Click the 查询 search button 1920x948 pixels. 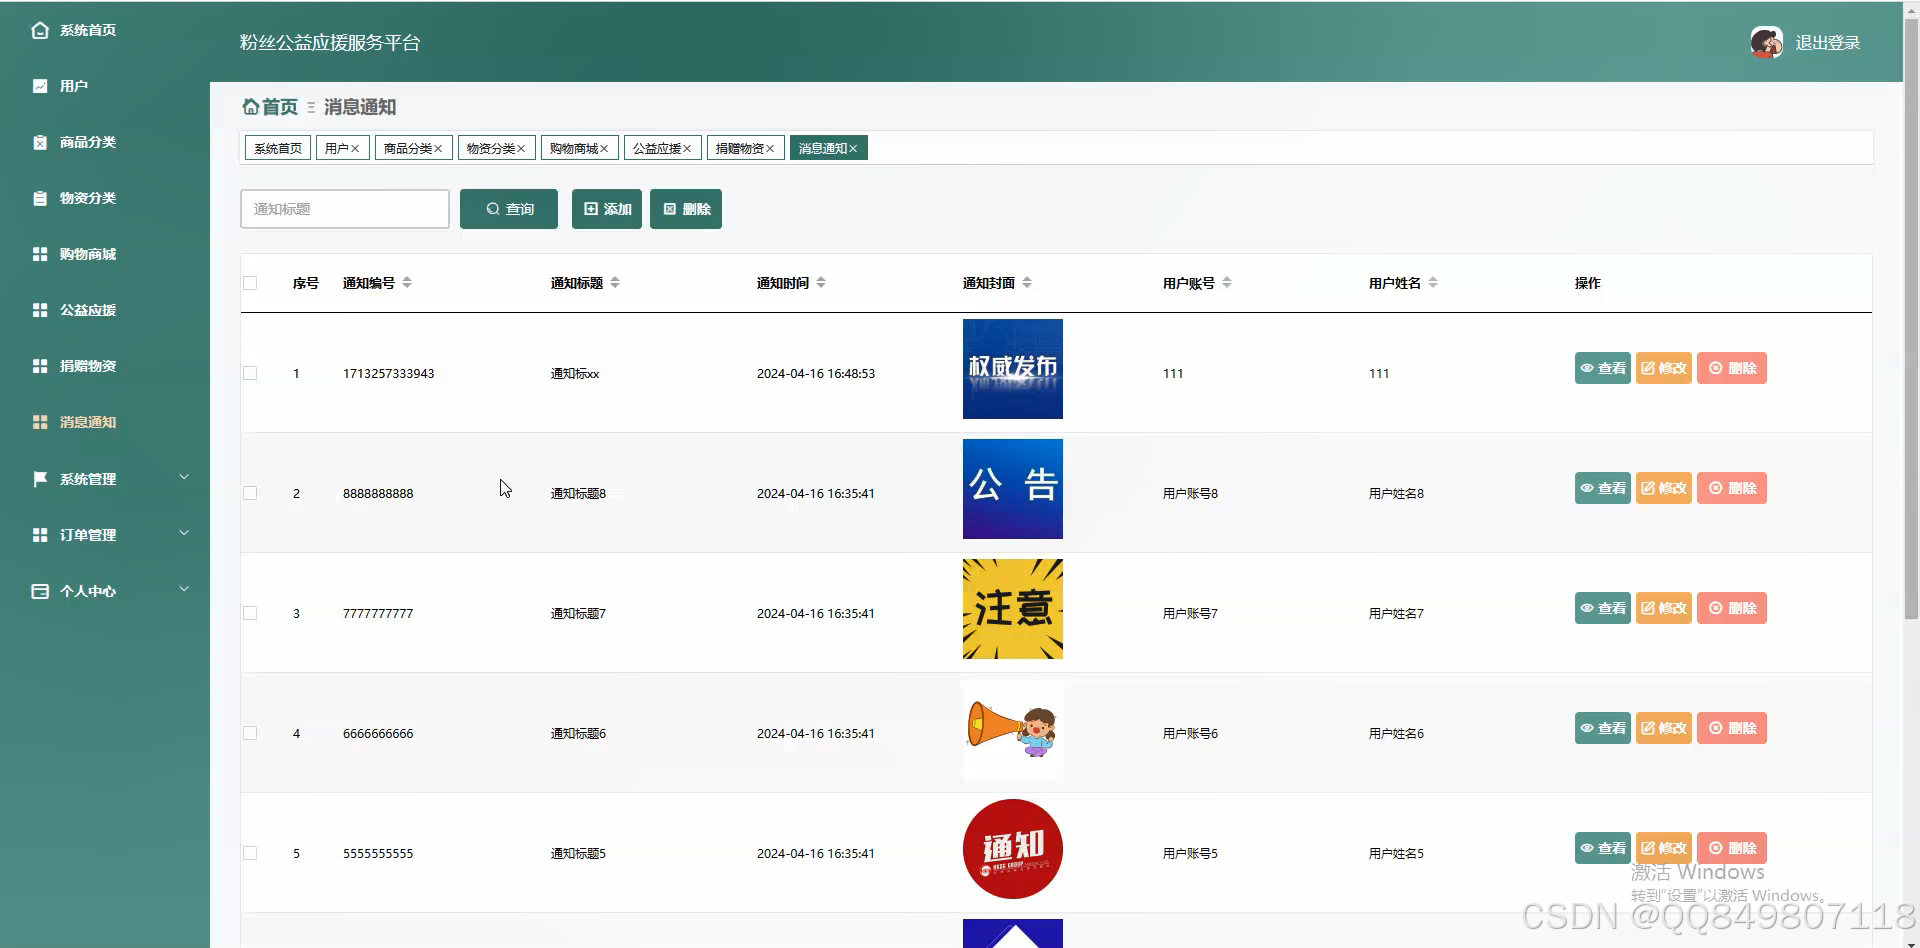509,209
